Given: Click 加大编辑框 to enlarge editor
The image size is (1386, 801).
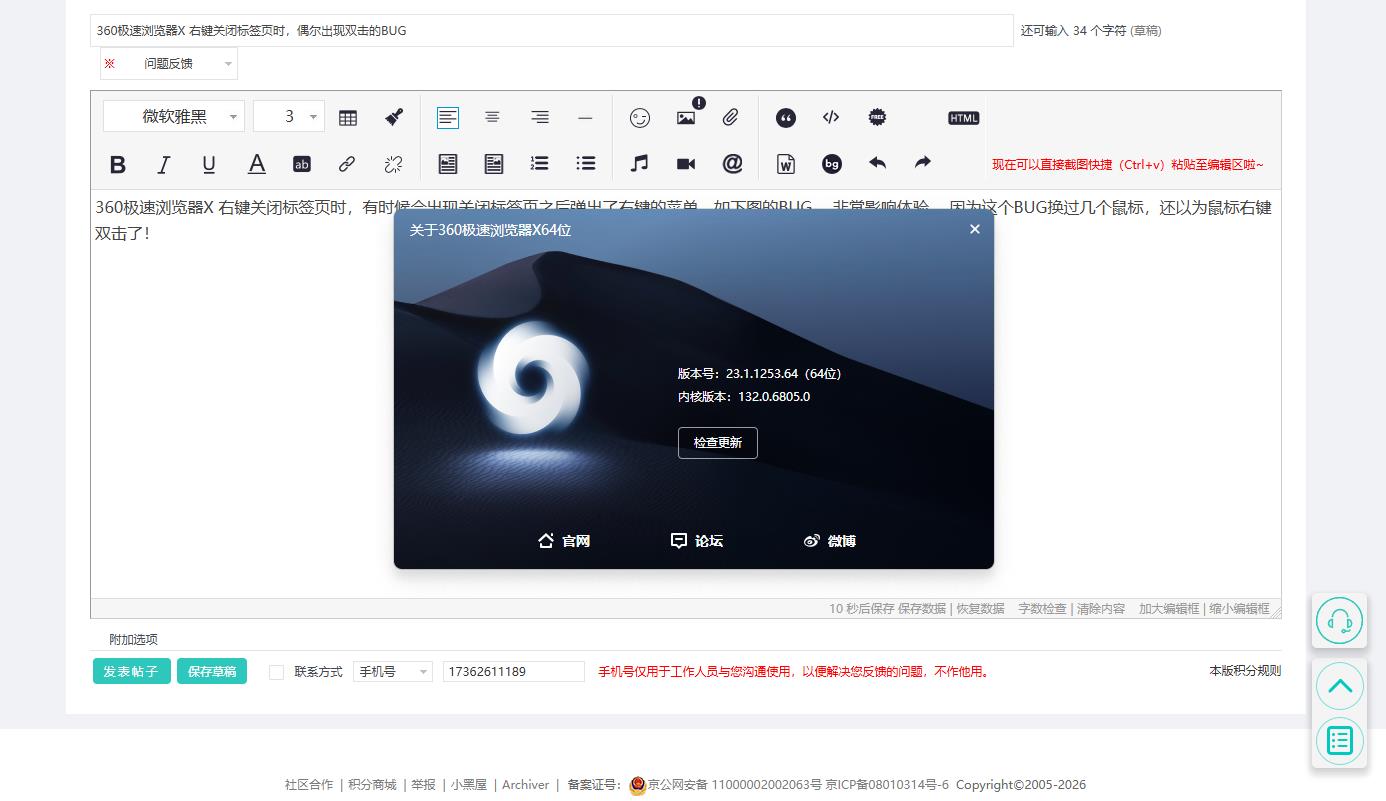Looking at the screenshot, I should click(x=1169, y=609).
